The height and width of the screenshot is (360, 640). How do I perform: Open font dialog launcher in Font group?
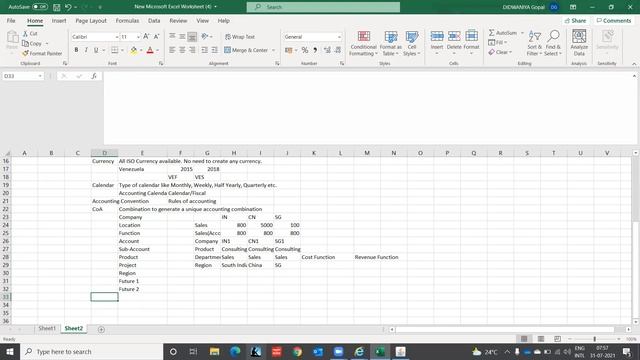point(161,64)
